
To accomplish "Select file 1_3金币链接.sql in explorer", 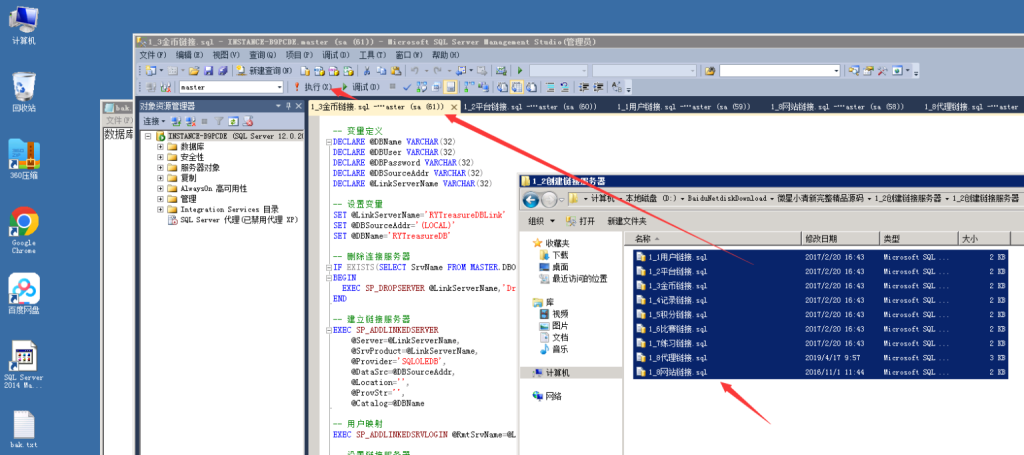I will (x=677, y=285).
